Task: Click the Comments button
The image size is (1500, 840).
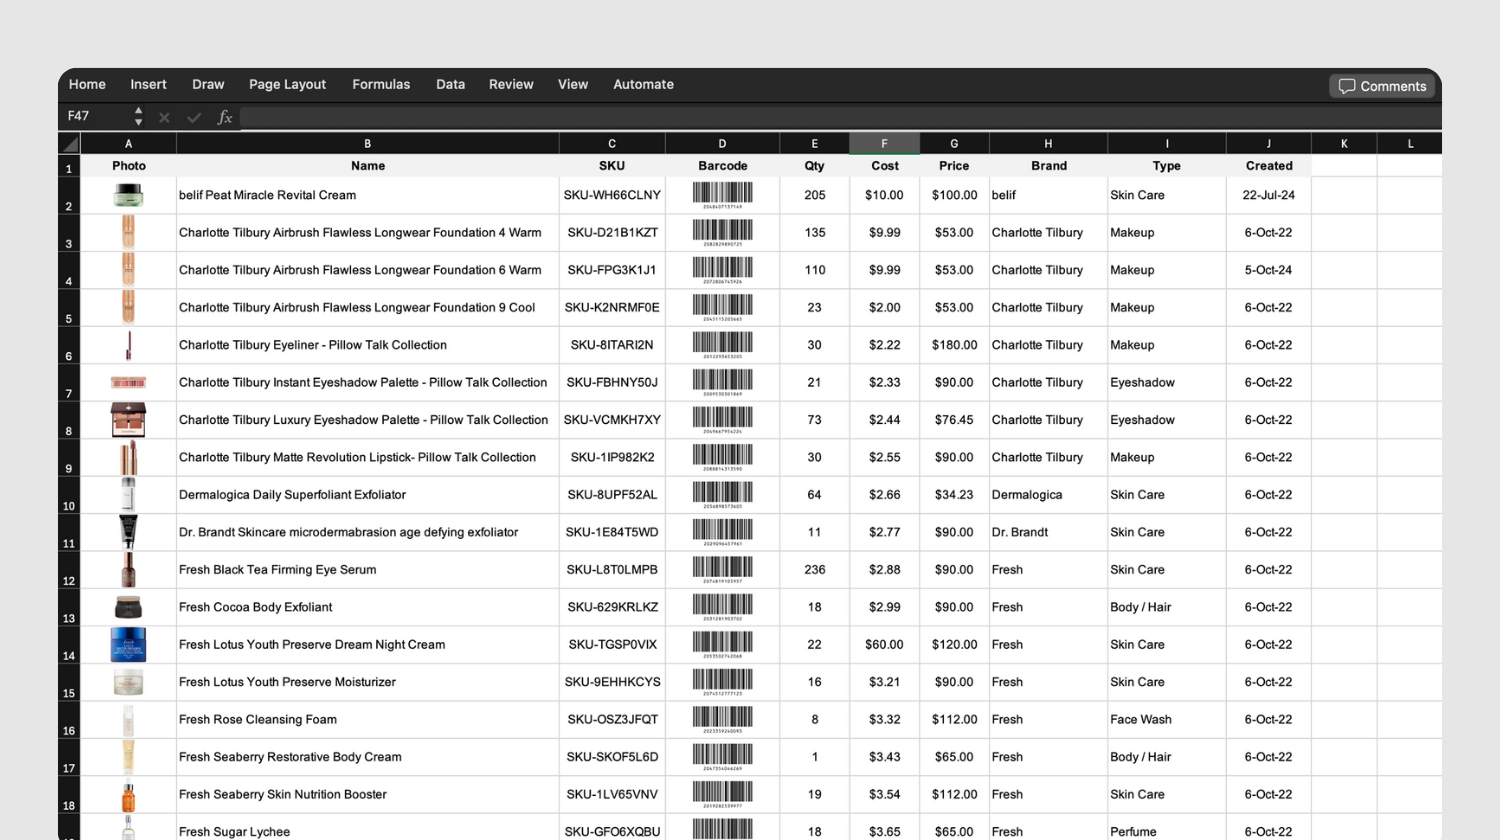Action: coord(1382,86)
